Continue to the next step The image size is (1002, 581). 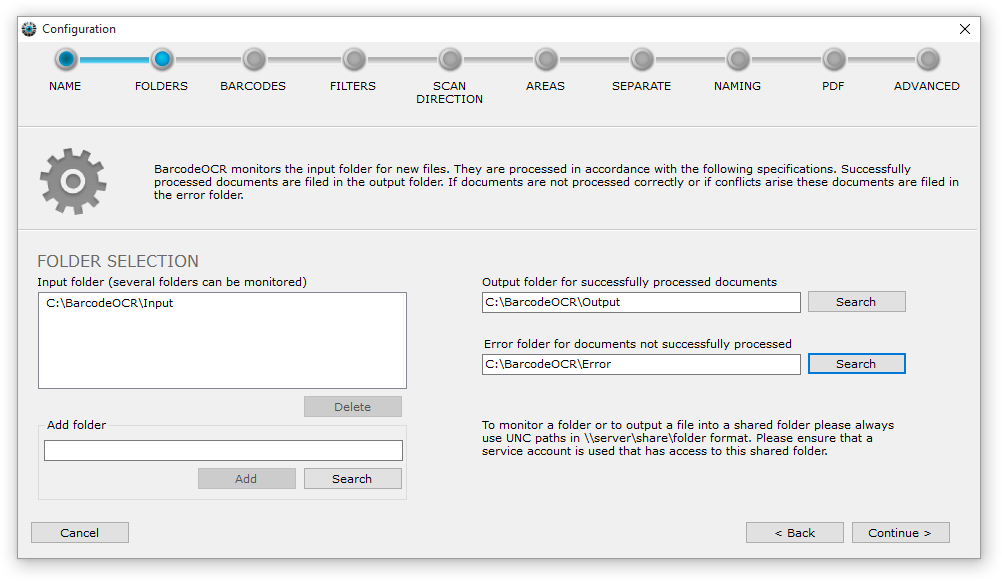[x=900, y=532]
